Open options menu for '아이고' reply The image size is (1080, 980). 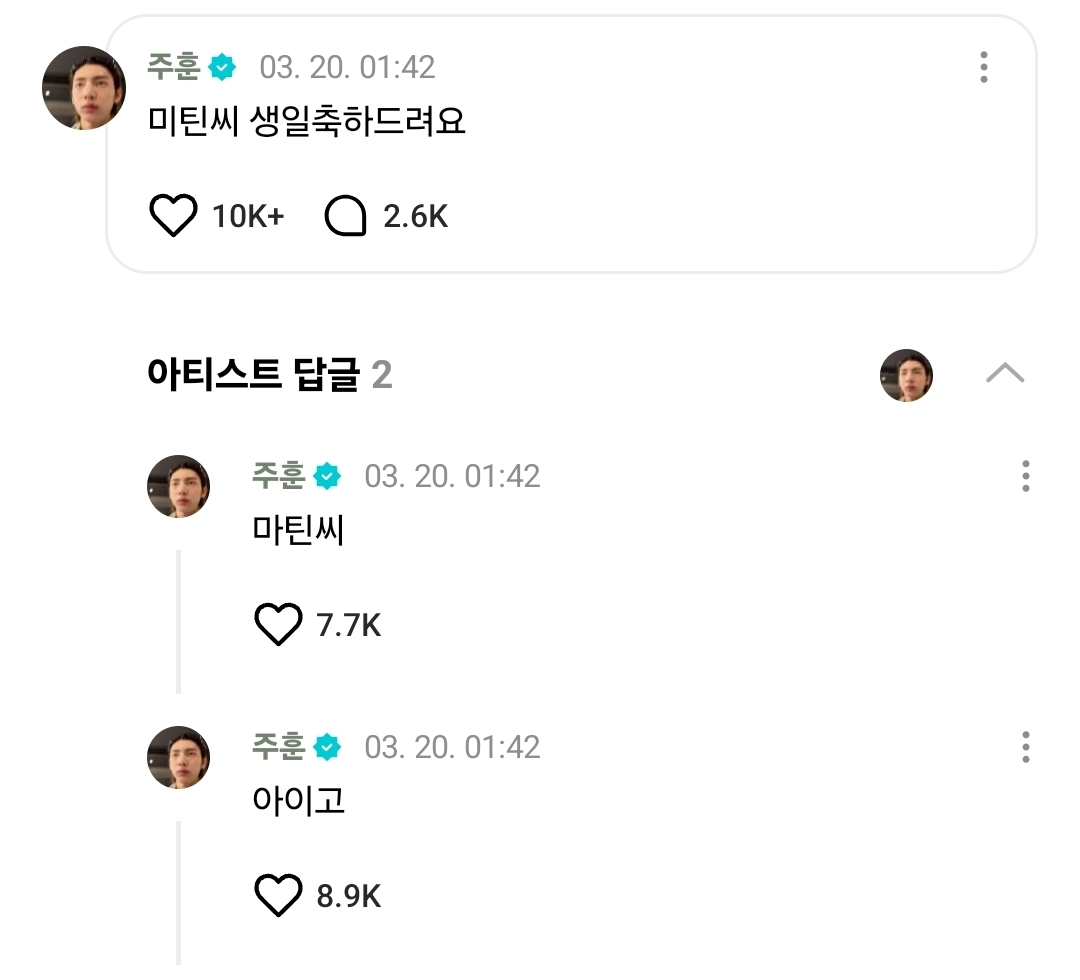point(1025,747)
